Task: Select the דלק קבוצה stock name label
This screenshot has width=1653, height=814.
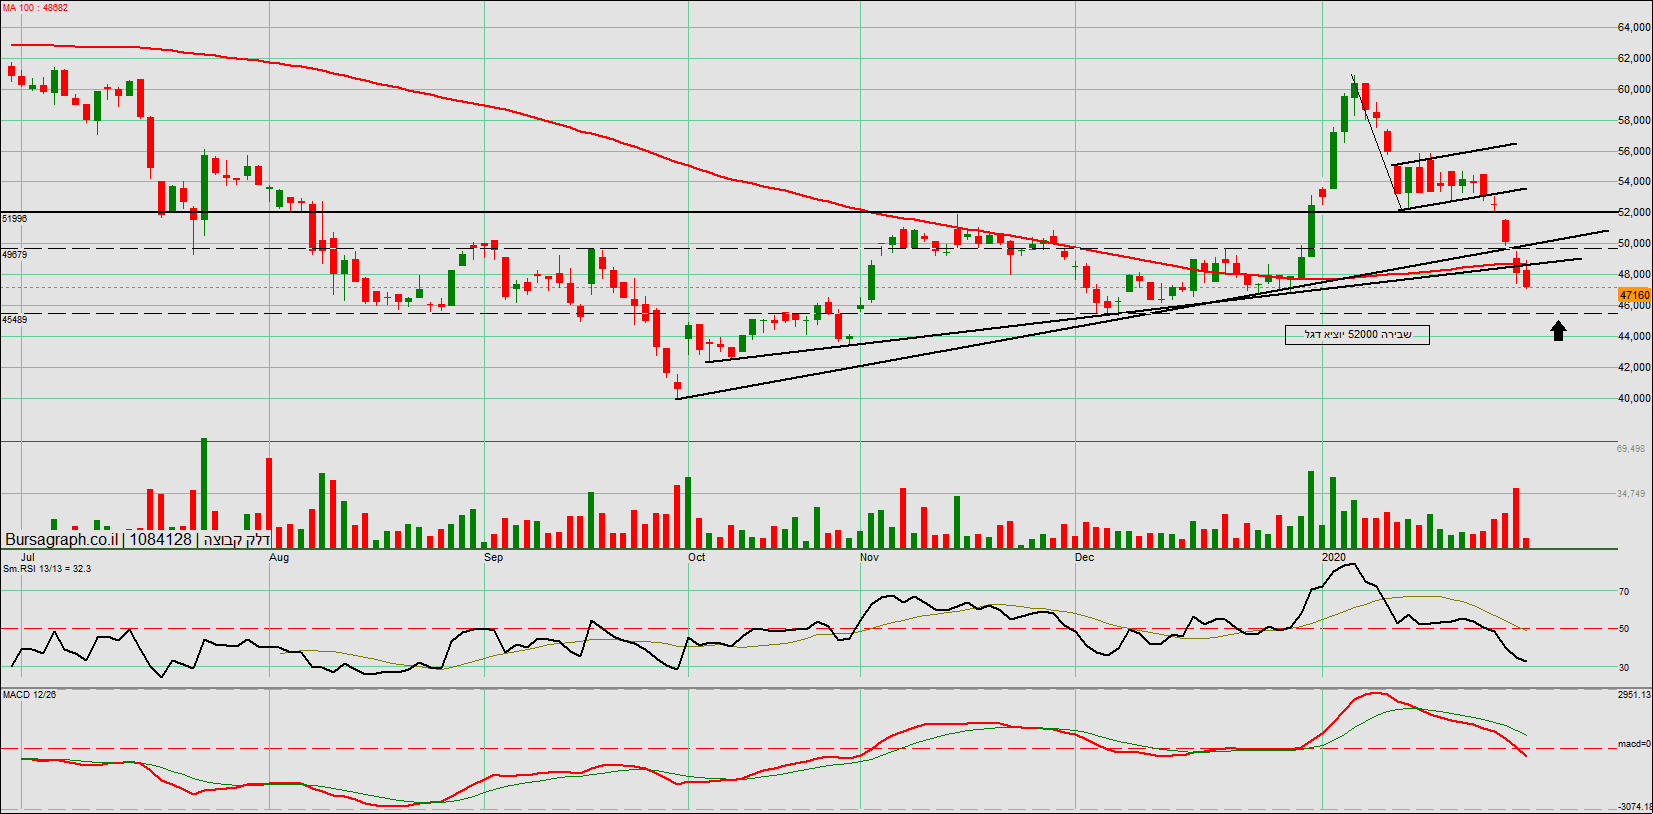Action: (x=237, y=540)
